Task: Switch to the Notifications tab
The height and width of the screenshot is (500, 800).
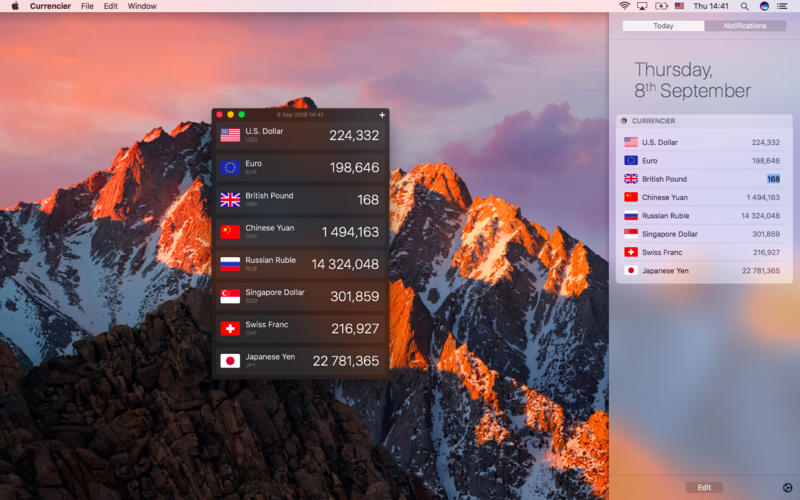Action: tap(744, 26)
